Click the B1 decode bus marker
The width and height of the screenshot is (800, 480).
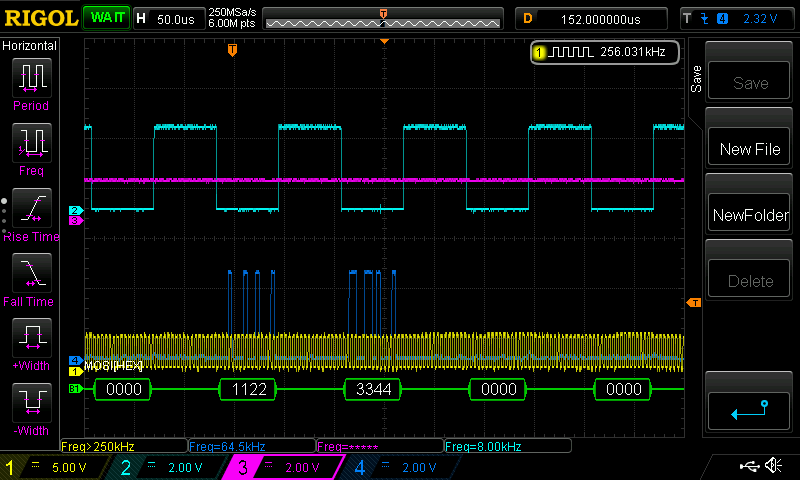tap(75, 389)
